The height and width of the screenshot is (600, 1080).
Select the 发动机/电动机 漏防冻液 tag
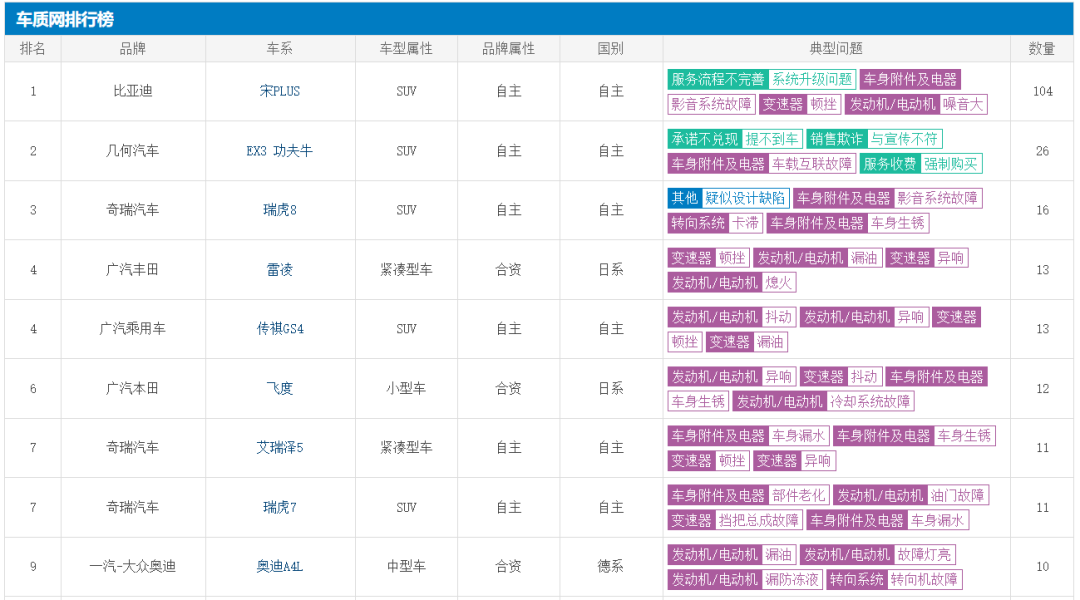click(745, 579)
